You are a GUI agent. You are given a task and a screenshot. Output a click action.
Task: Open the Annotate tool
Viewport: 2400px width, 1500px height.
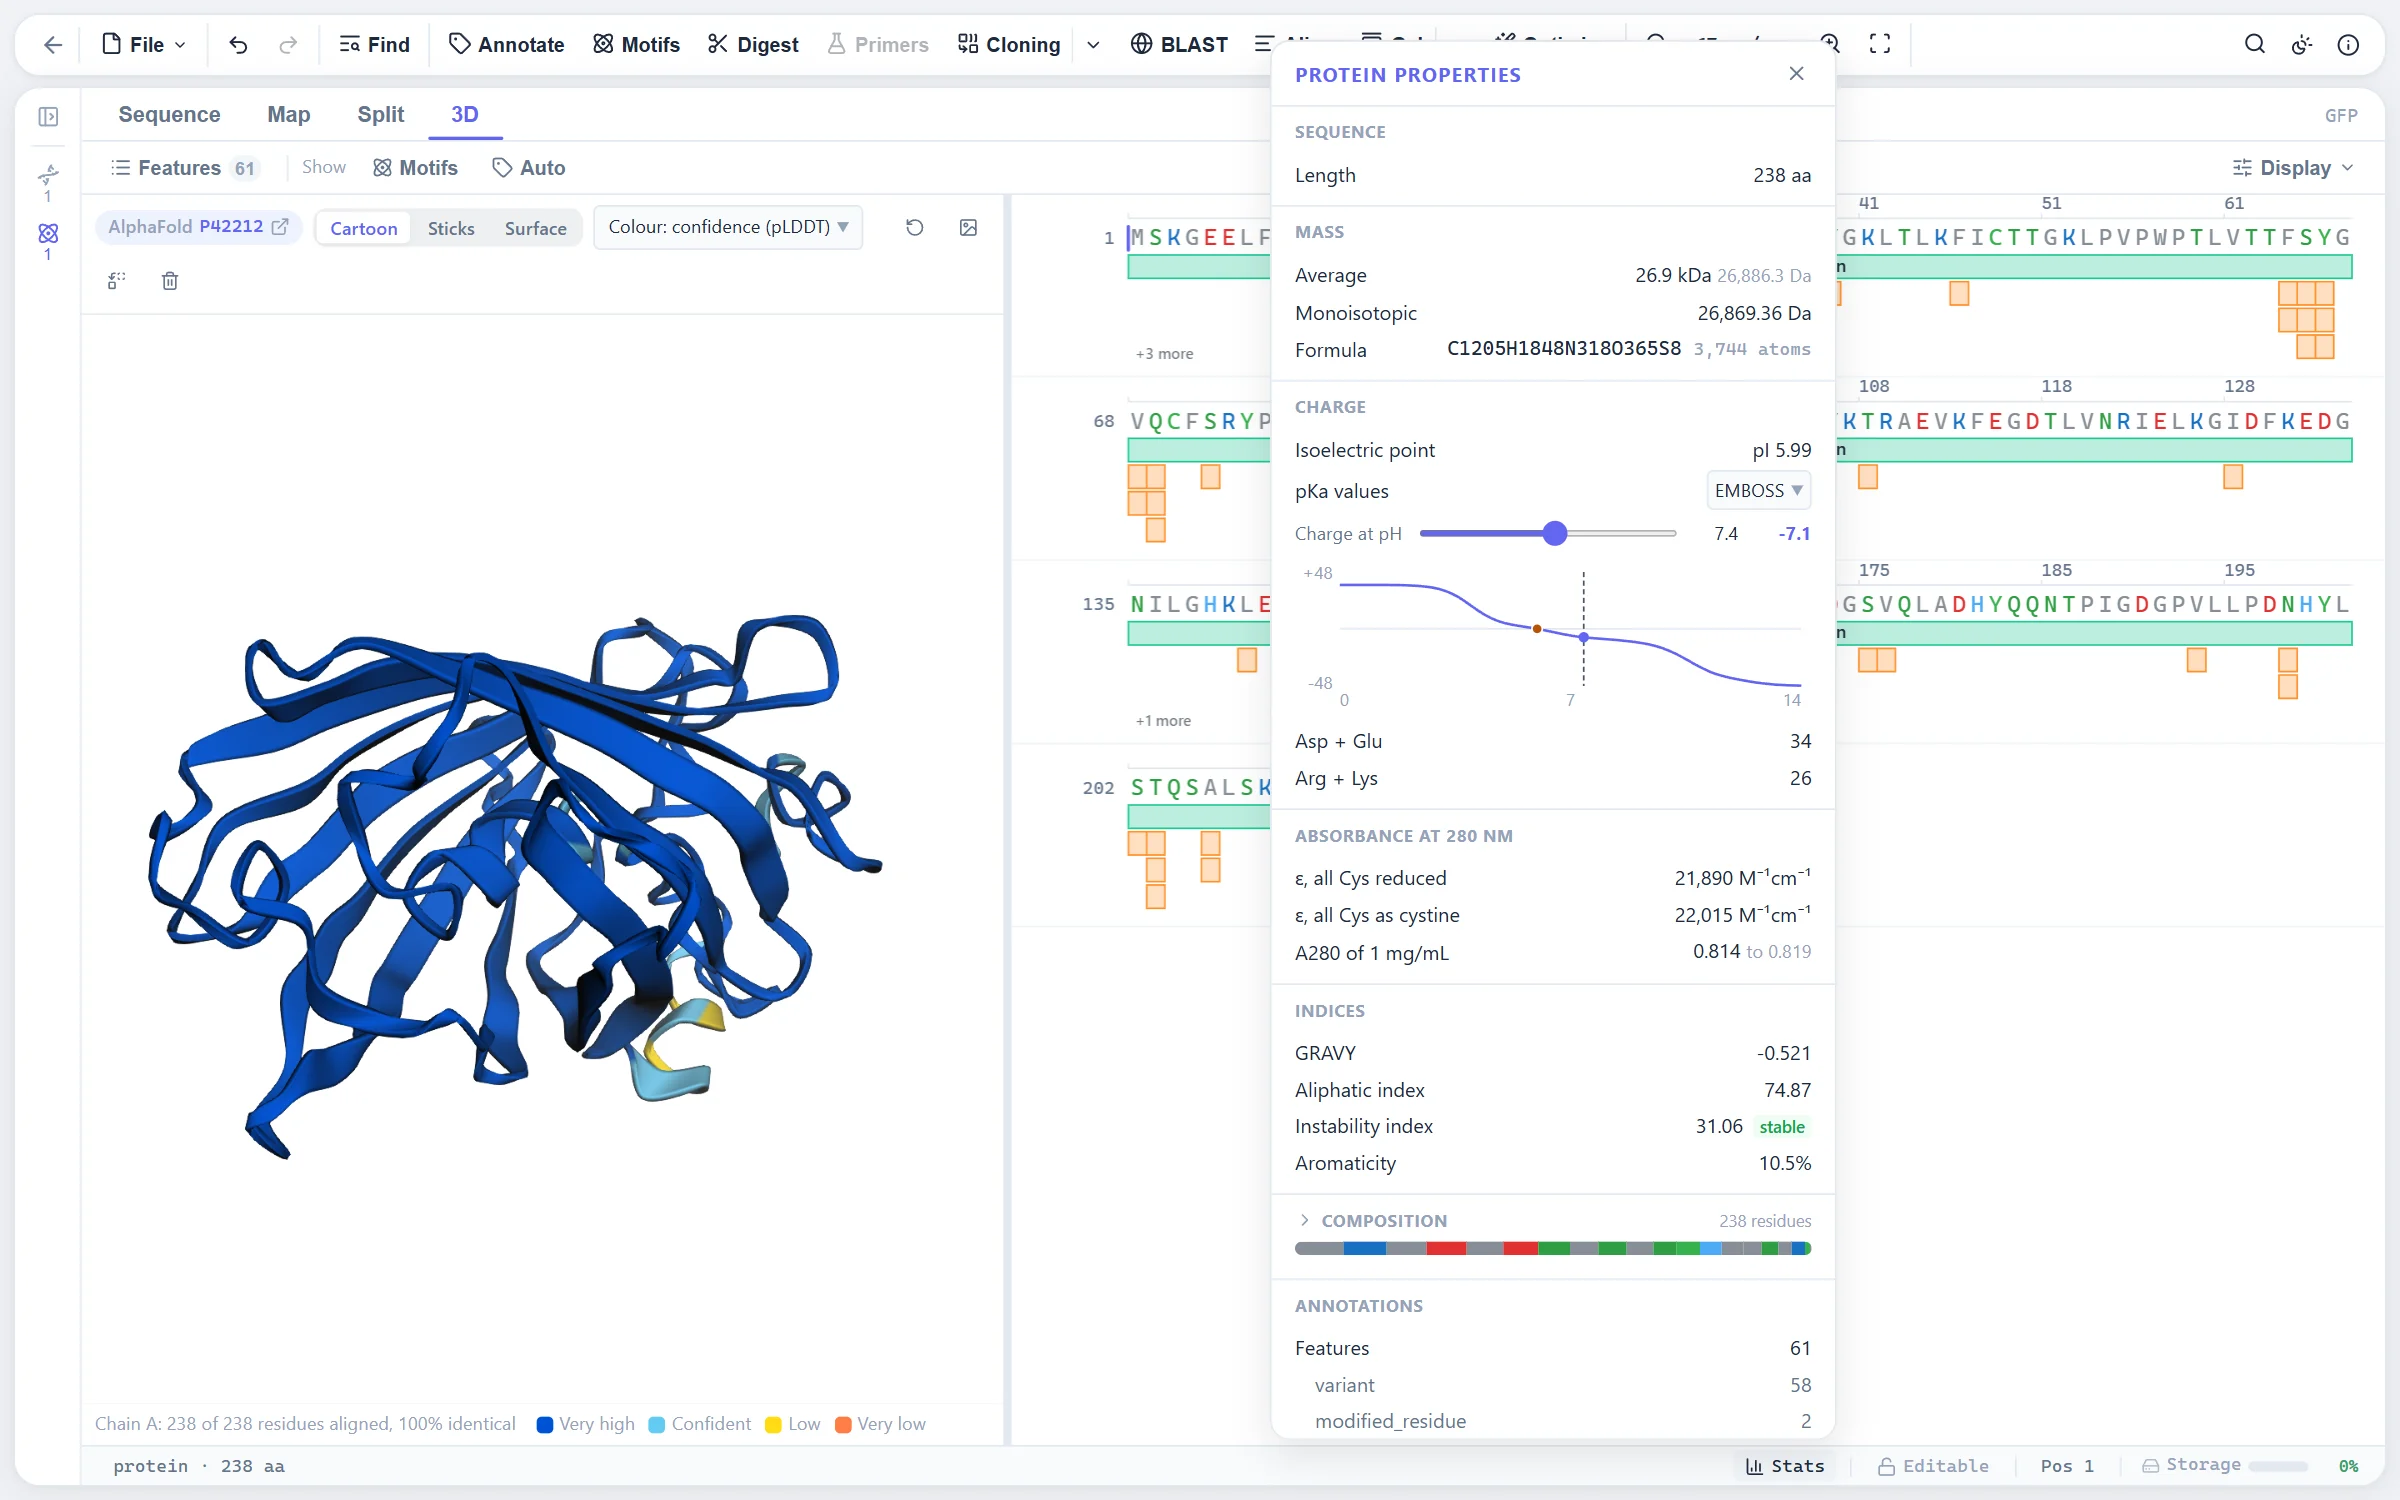506,45
